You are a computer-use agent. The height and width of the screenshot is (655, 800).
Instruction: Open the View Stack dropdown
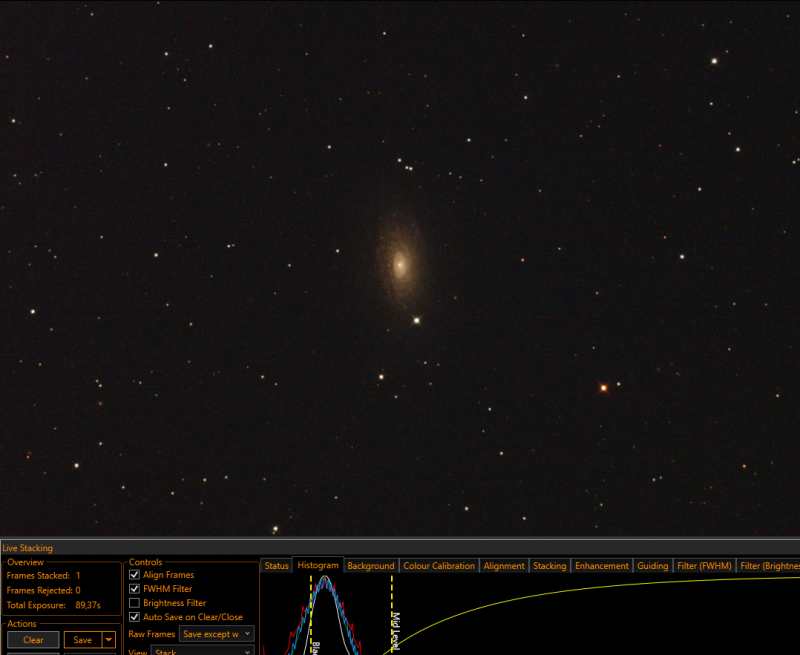tap(203, 650)
